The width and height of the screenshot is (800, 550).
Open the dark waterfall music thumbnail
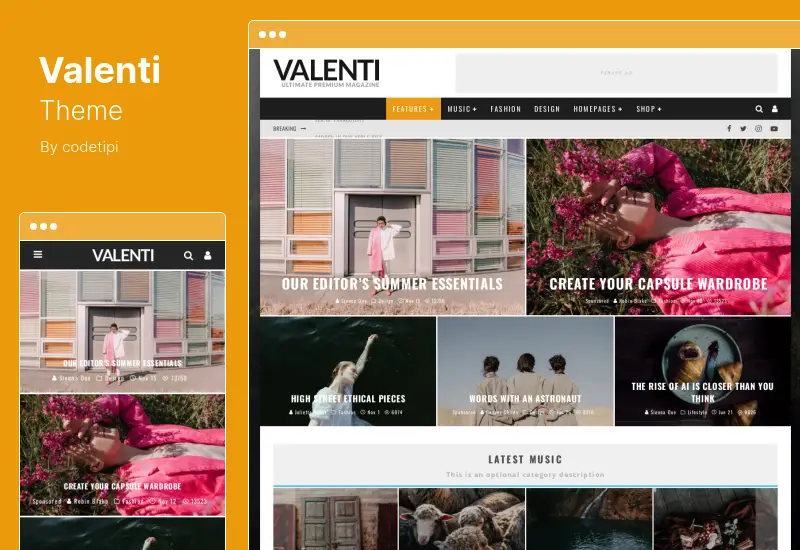(589, 519)
